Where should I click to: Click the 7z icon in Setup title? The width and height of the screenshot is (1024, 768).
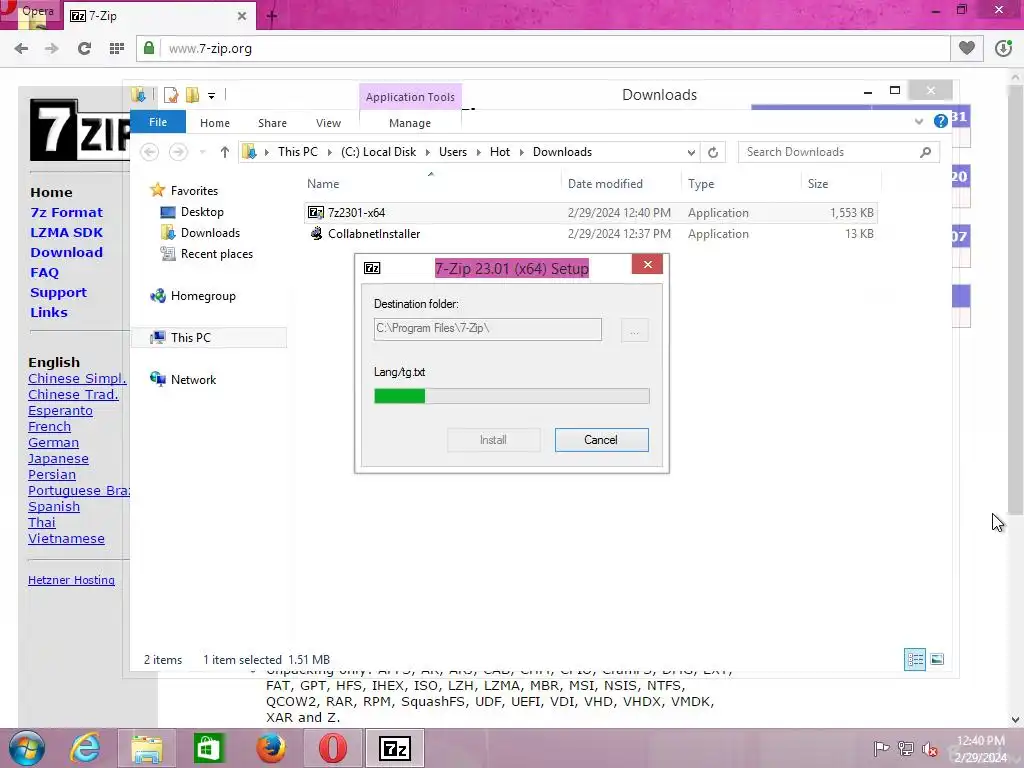(x=372, y=268)
